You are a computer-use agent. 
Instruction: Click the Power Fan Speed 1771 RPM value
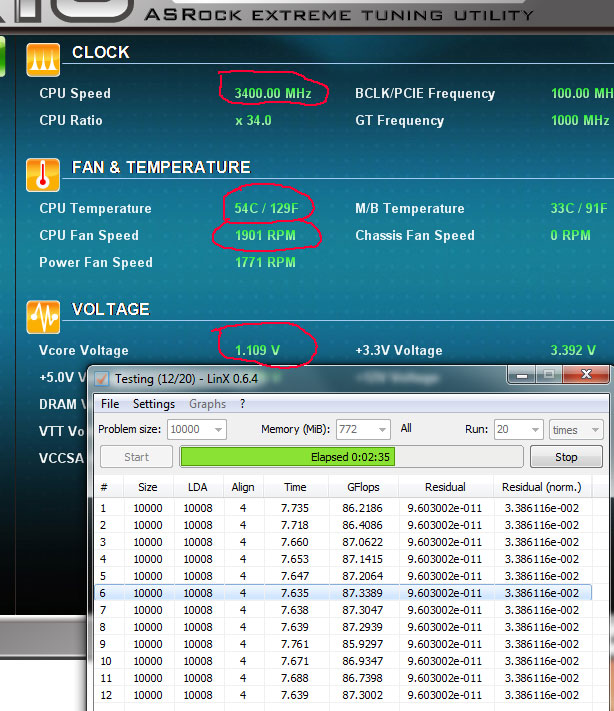point(265,262)
